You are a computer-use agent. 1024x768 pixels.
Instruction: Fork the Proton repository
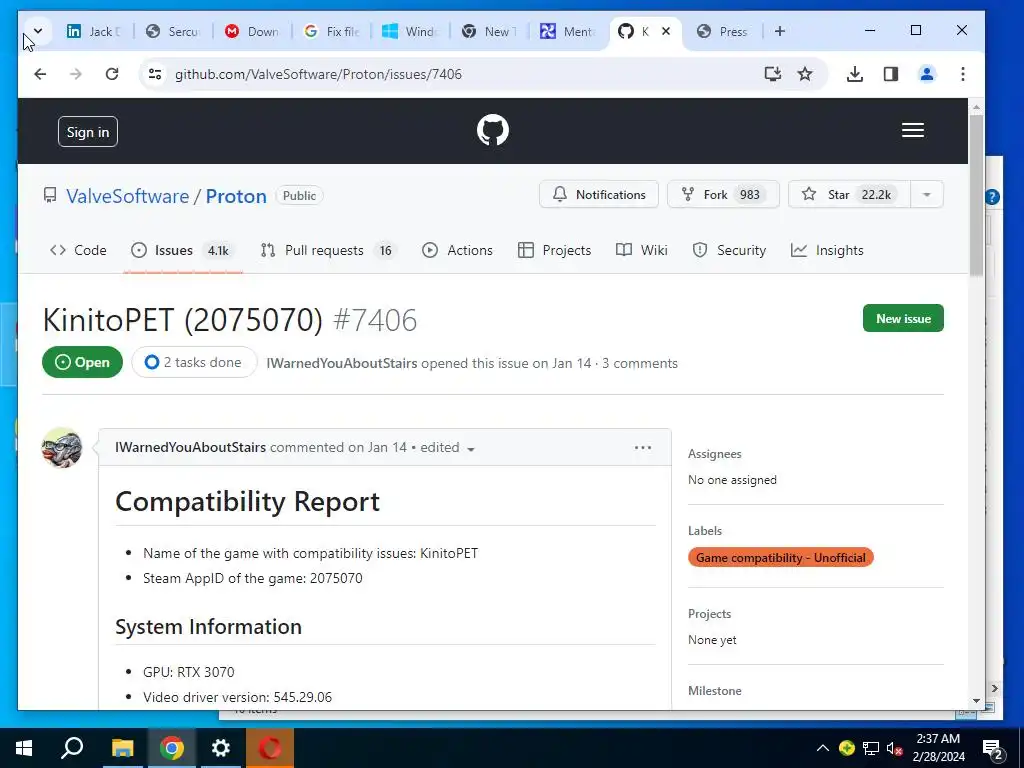pyautogui.click(x=723, y=195)
